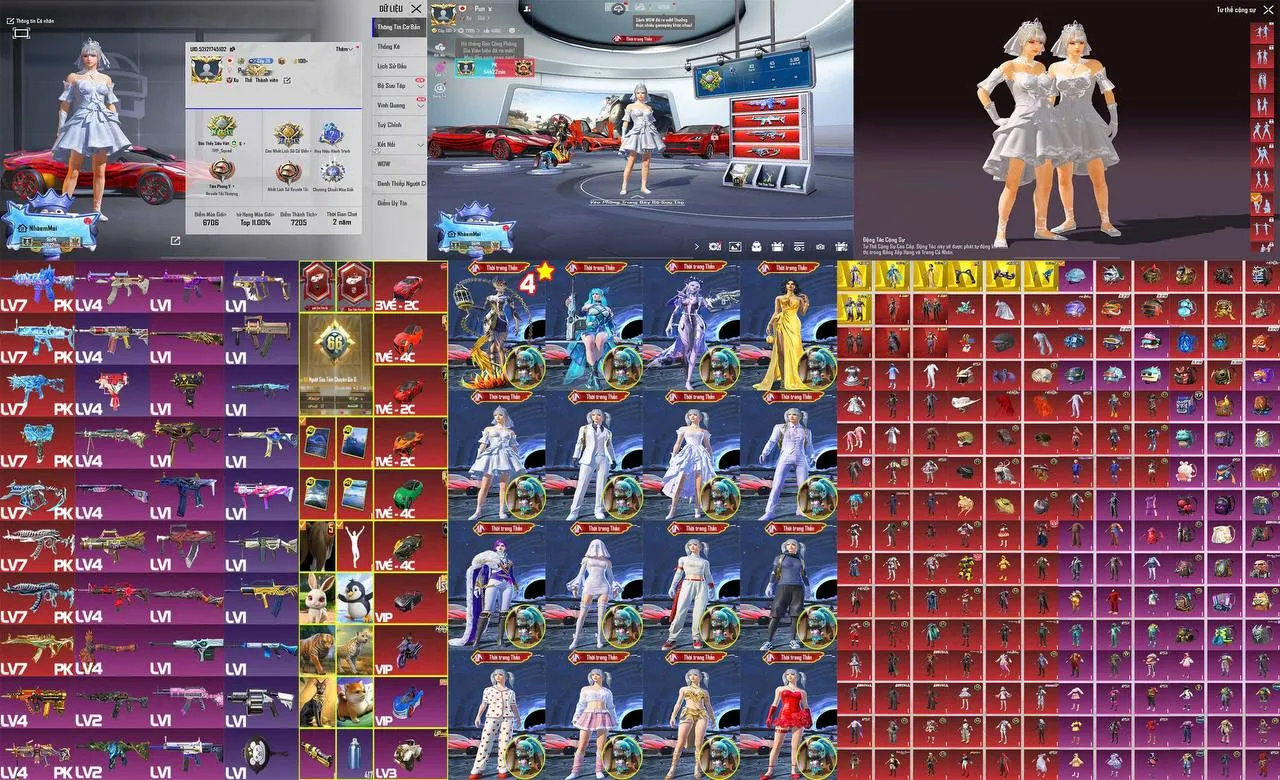Screen dimensions: 1280x780
Task: Open the Lịch Sử Đấu tab
Action: coord(400,66)
